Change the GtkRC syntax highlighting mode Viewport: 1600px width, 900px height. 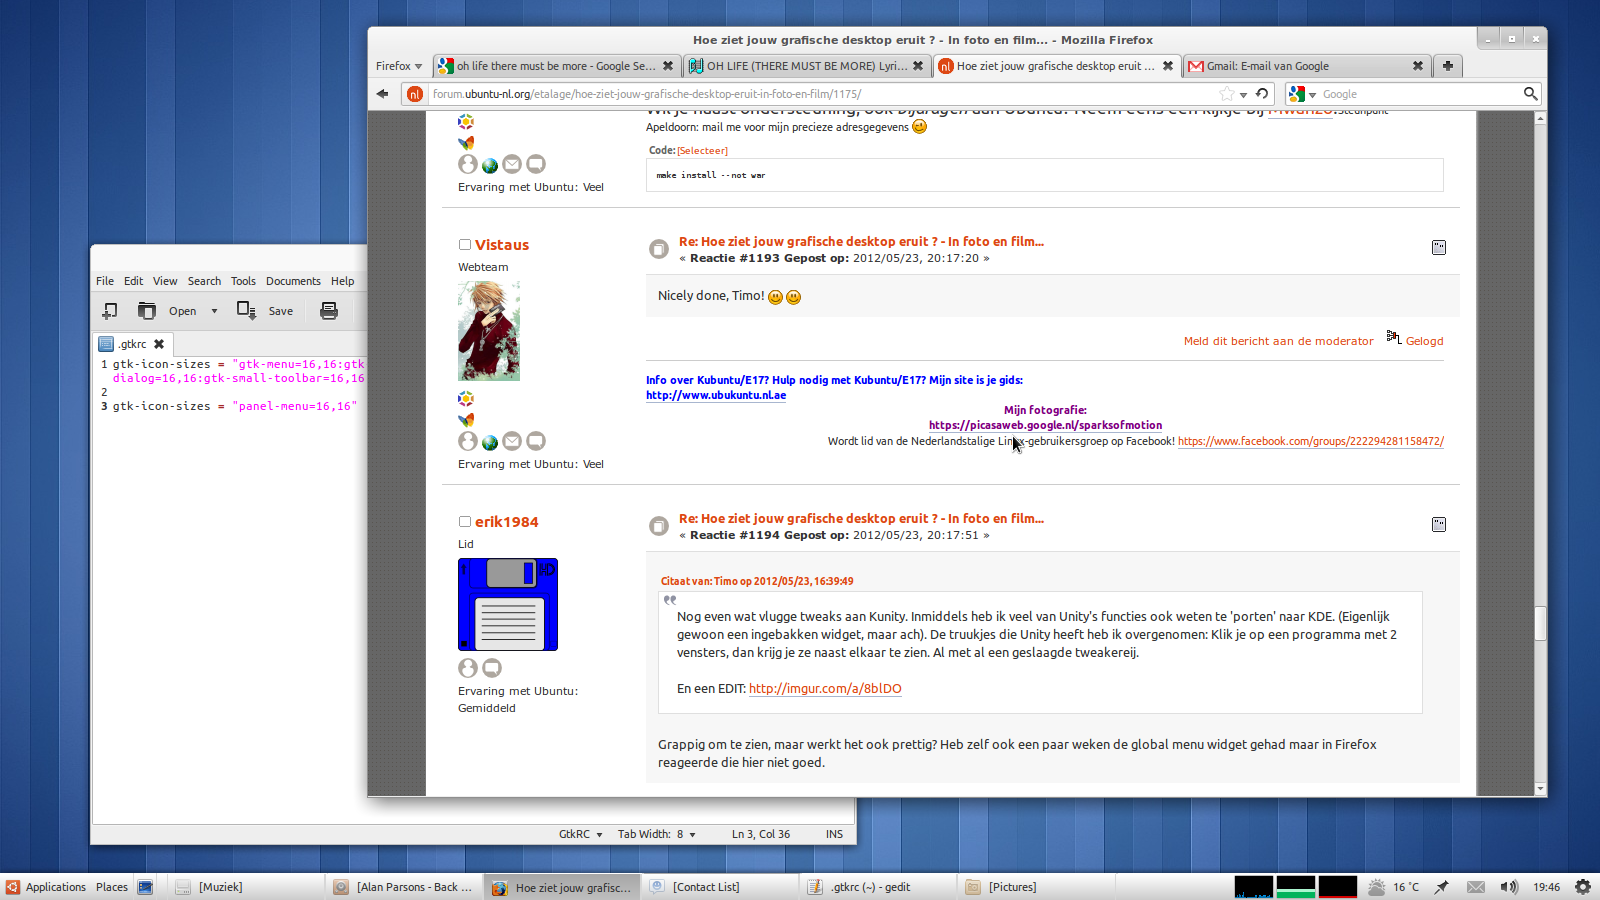pyautogui.click(x=580, y=834)
